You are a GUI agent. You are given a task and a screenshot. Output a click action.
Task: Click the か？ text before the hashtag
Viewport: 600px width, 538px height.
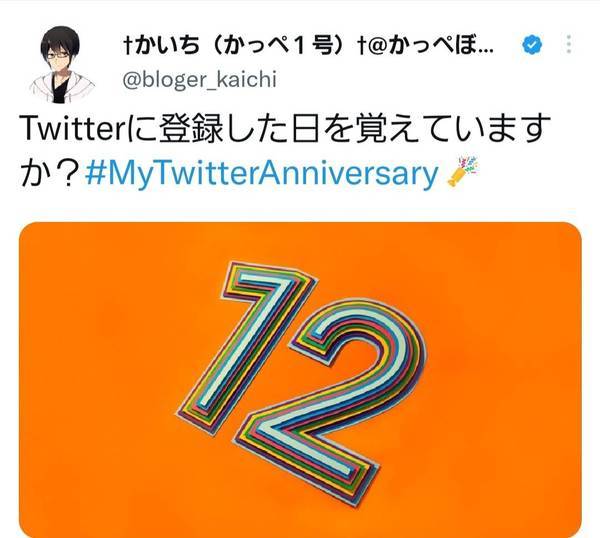(x=52, y=173)
